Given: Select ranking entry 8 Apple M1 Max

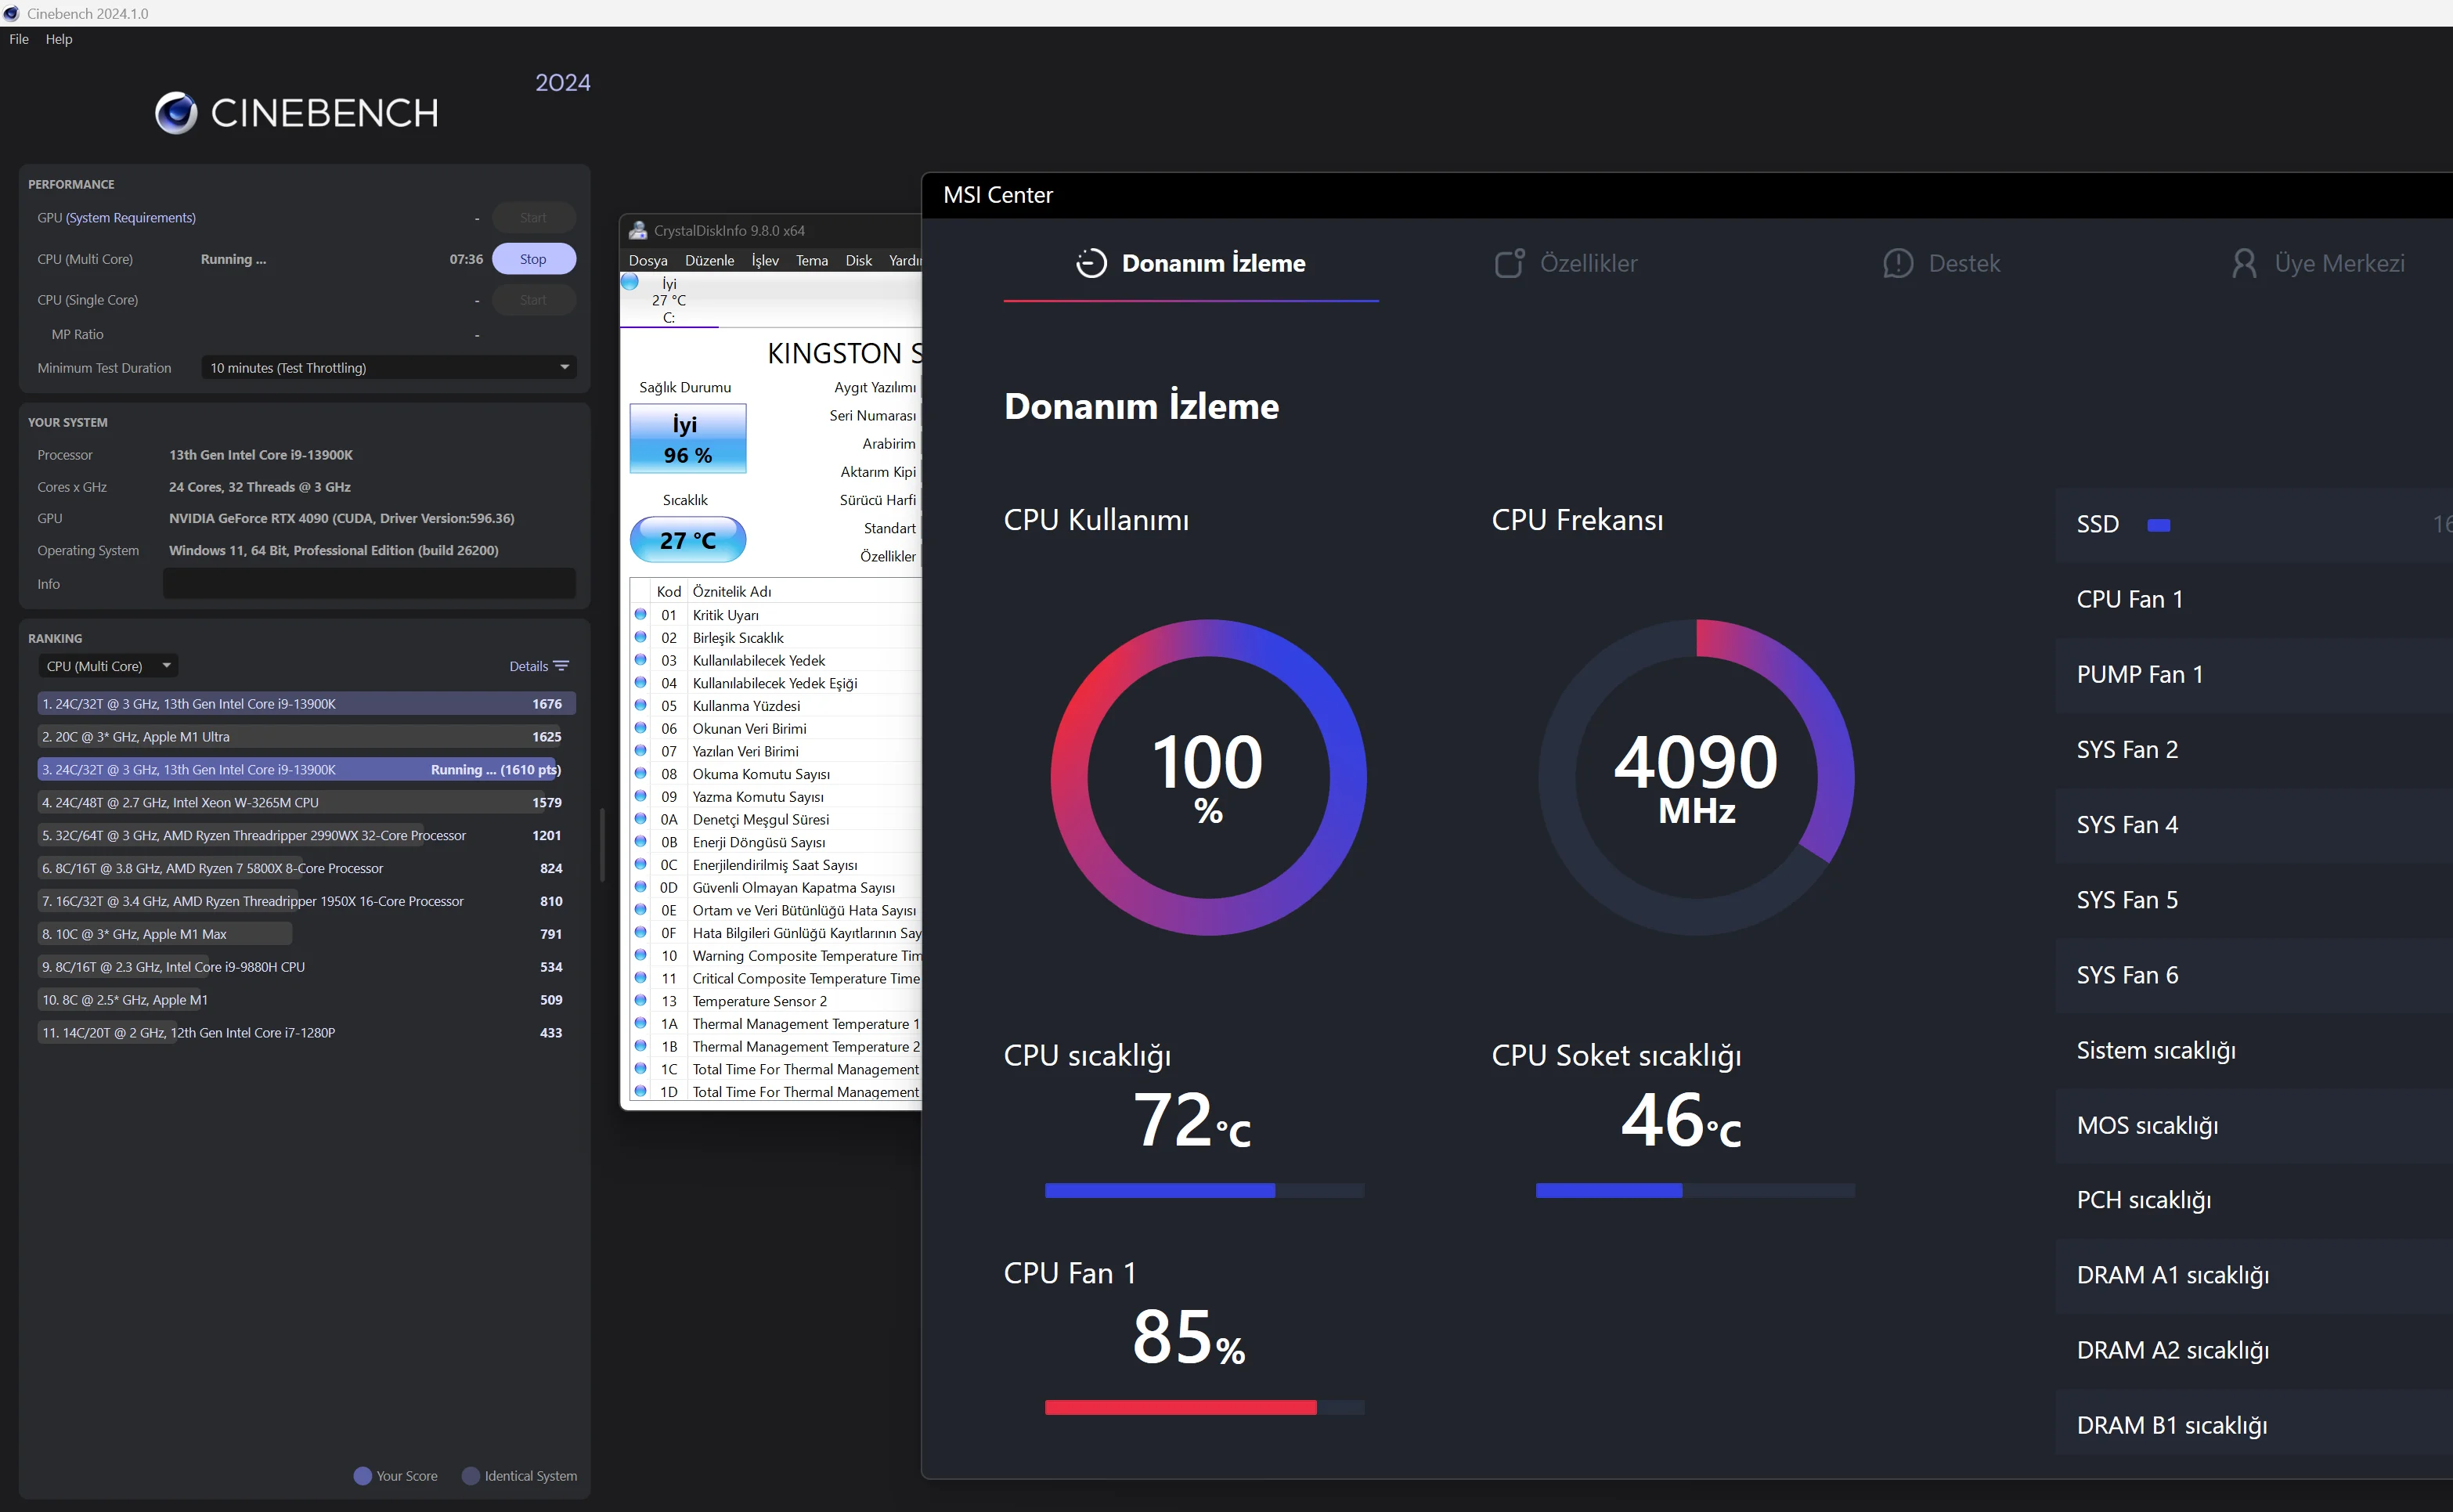Looking at the screenshot, I should point(307,934).
